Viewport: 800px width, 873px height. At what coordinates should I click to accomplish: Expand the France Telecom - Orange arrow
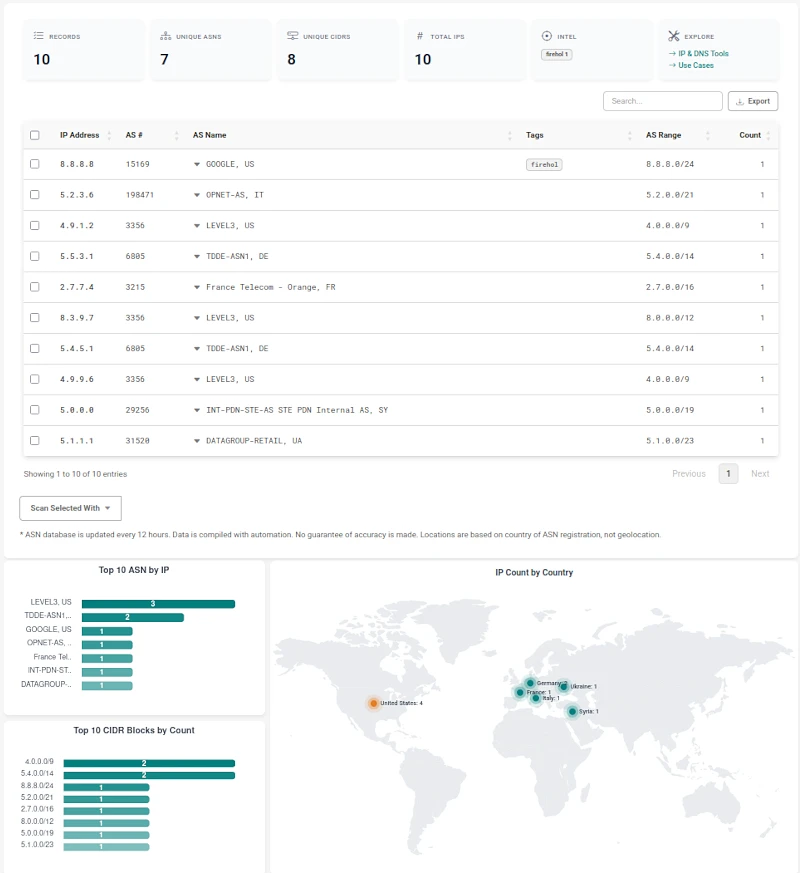[x=197, y=287]
